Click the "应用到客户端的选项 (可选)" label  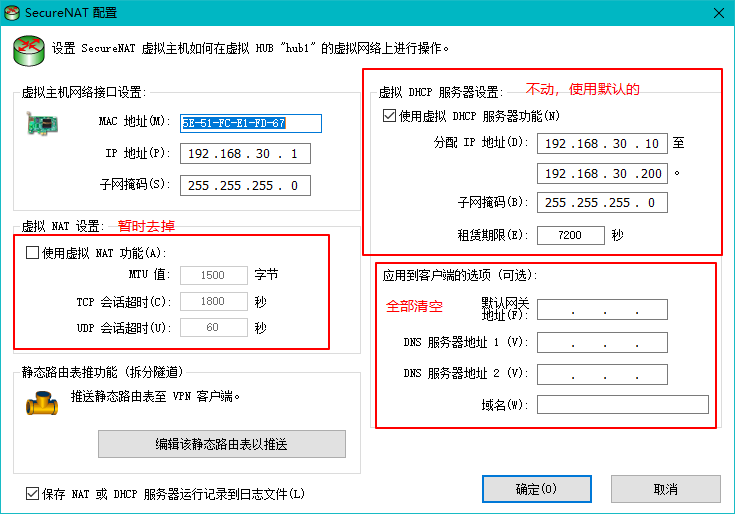[x=460, y=275]
